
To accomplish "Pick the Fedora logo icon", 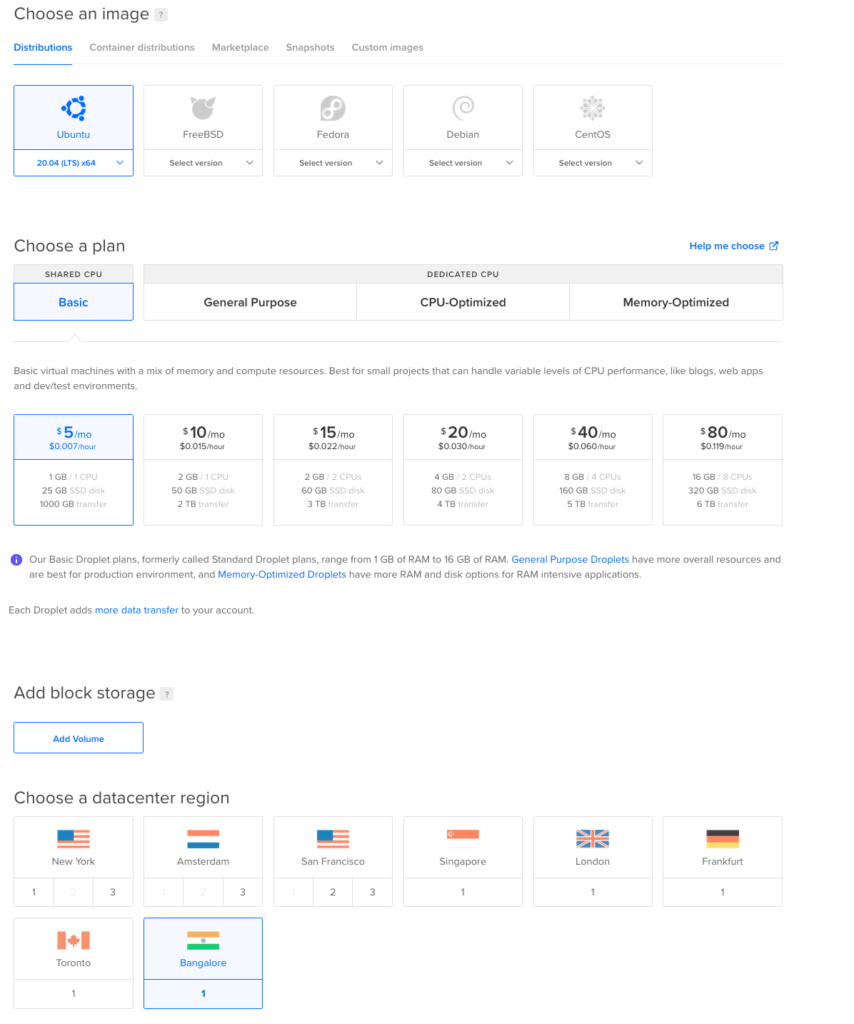I will coord(333,108).
